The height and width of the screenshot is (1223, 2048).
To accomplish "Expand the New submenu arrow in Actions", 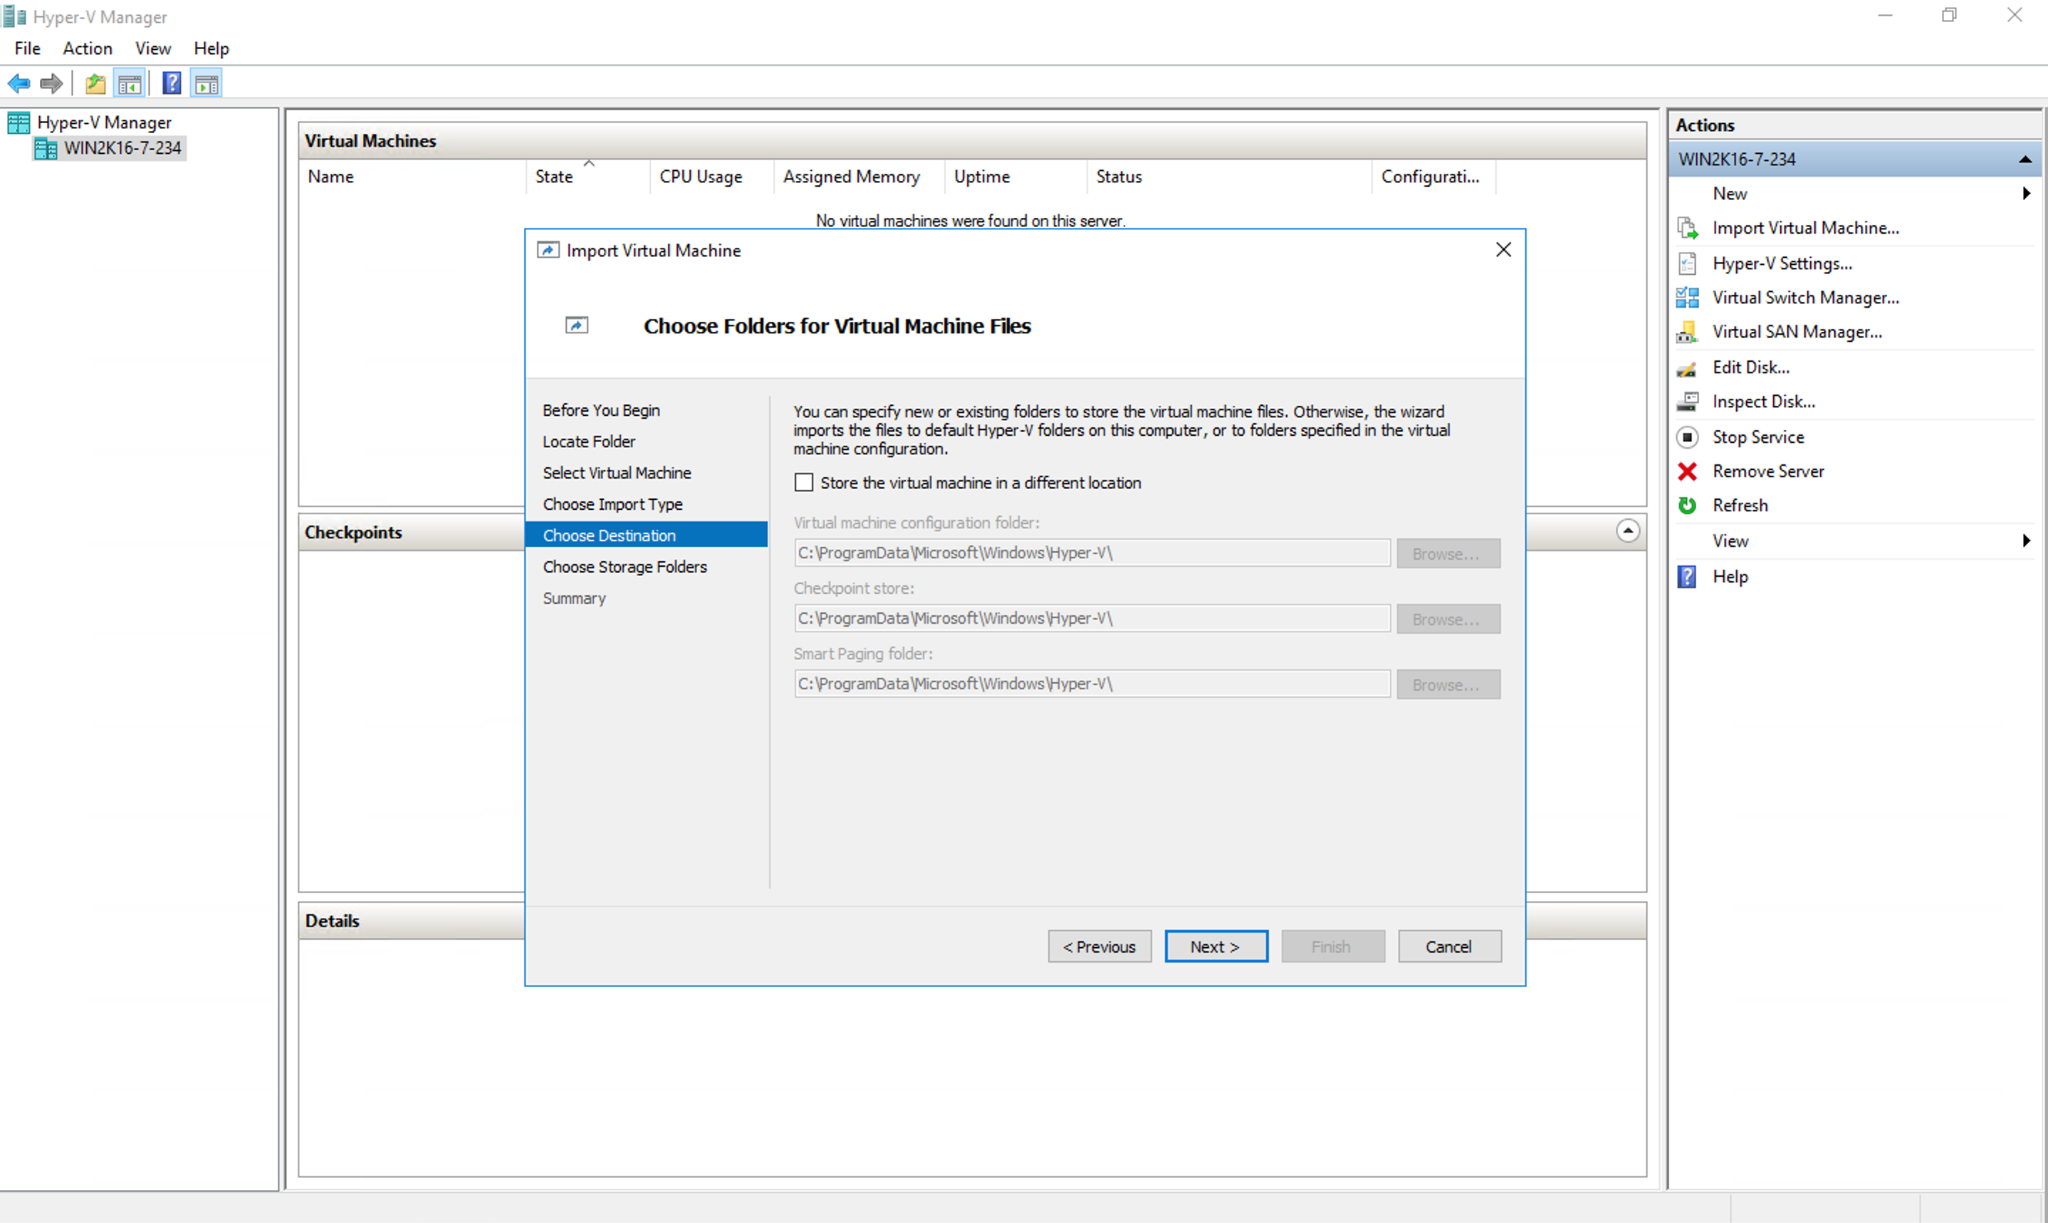I will click(2026, 193).
